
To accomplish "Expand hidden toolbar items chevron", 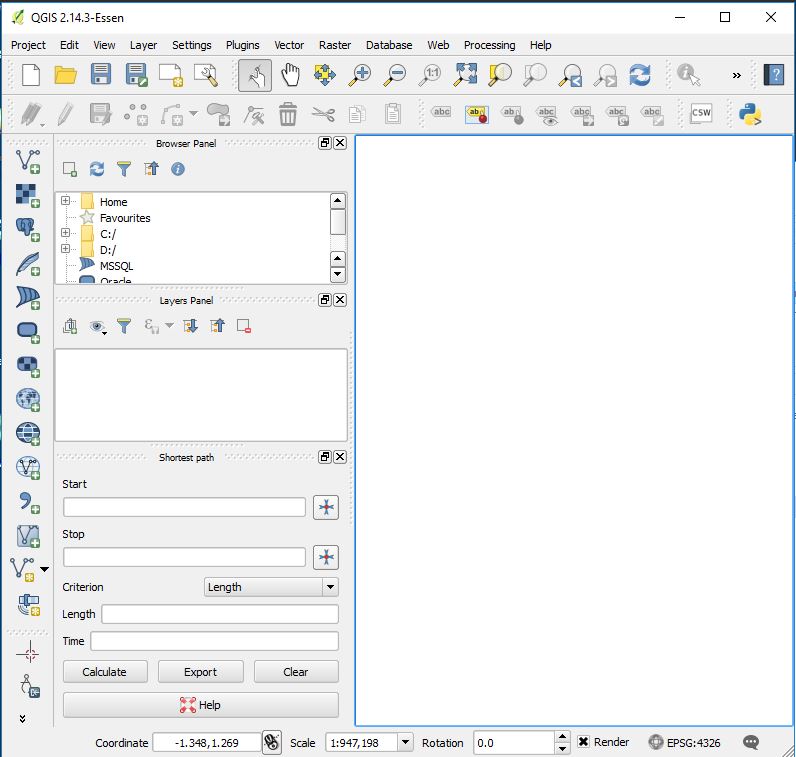I will click(737, 76).
